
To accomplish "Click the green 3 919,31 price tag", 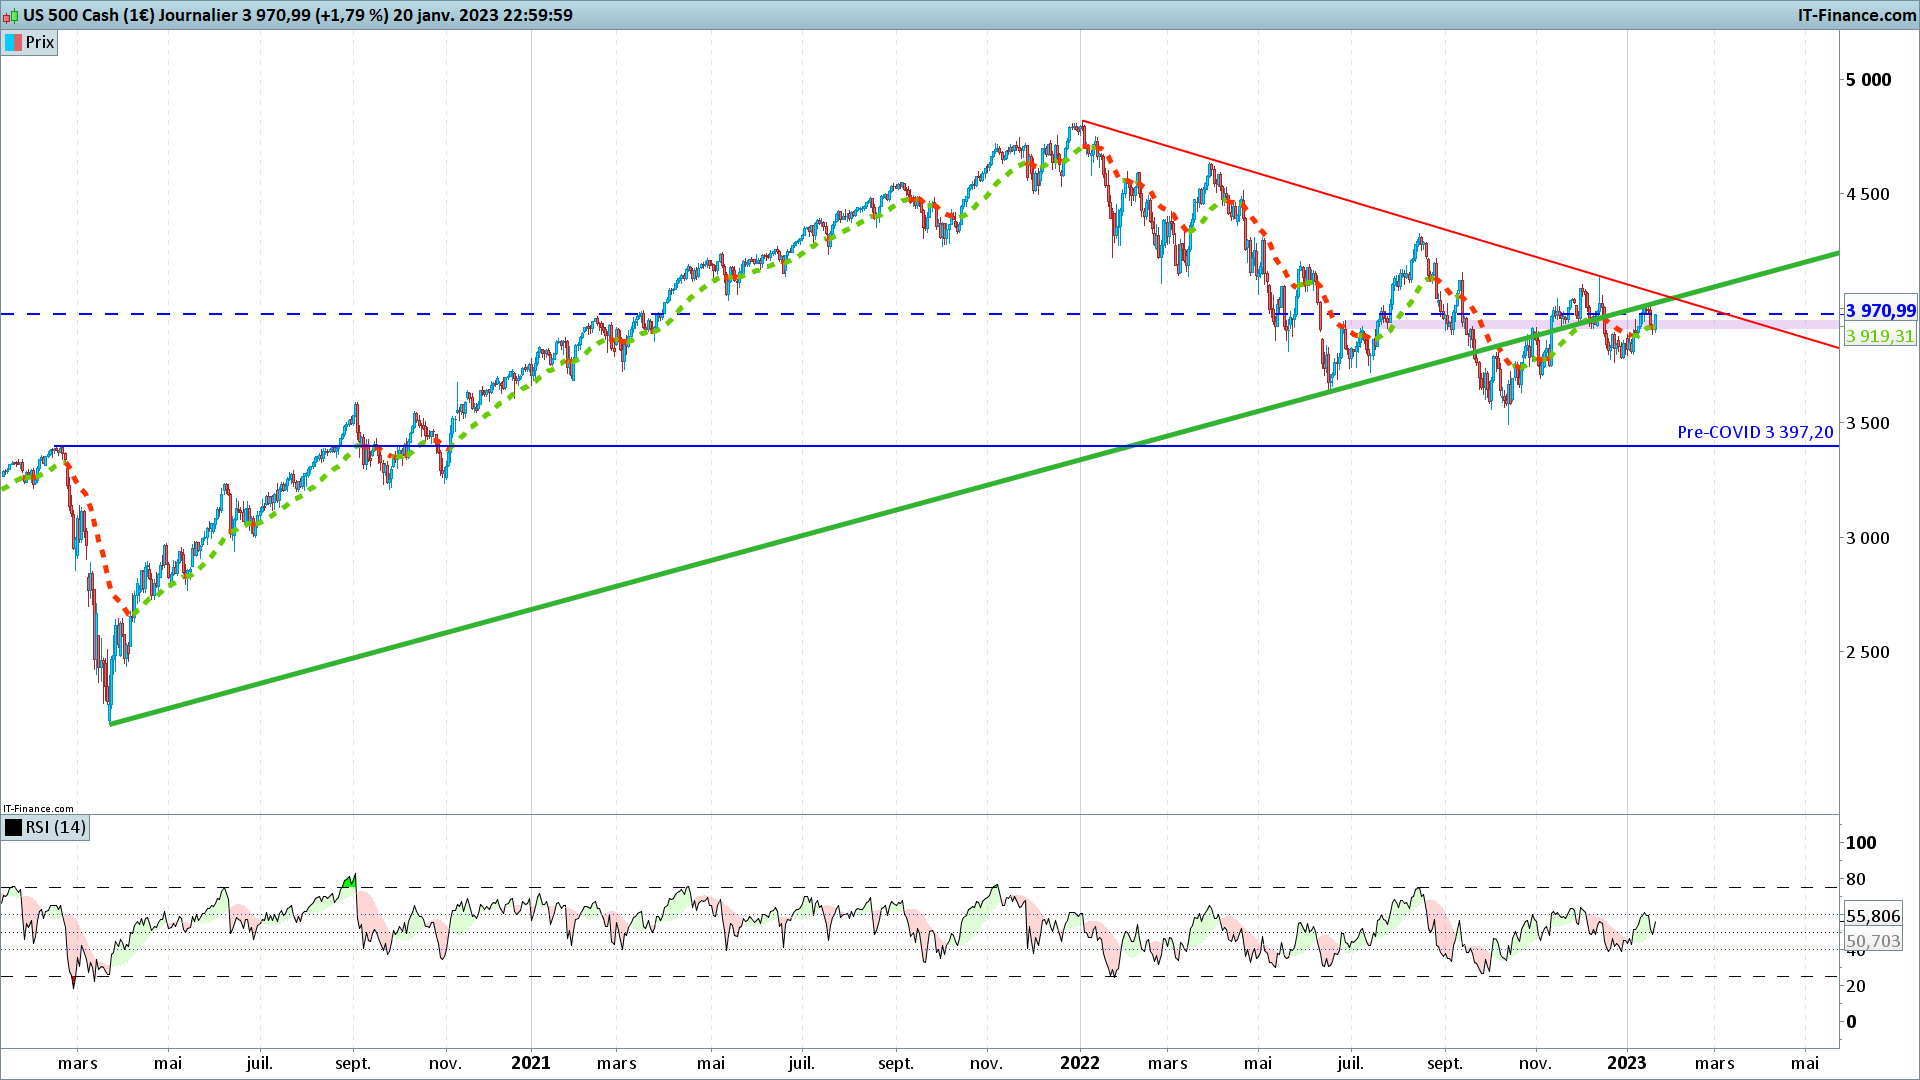I will 1880,336.
